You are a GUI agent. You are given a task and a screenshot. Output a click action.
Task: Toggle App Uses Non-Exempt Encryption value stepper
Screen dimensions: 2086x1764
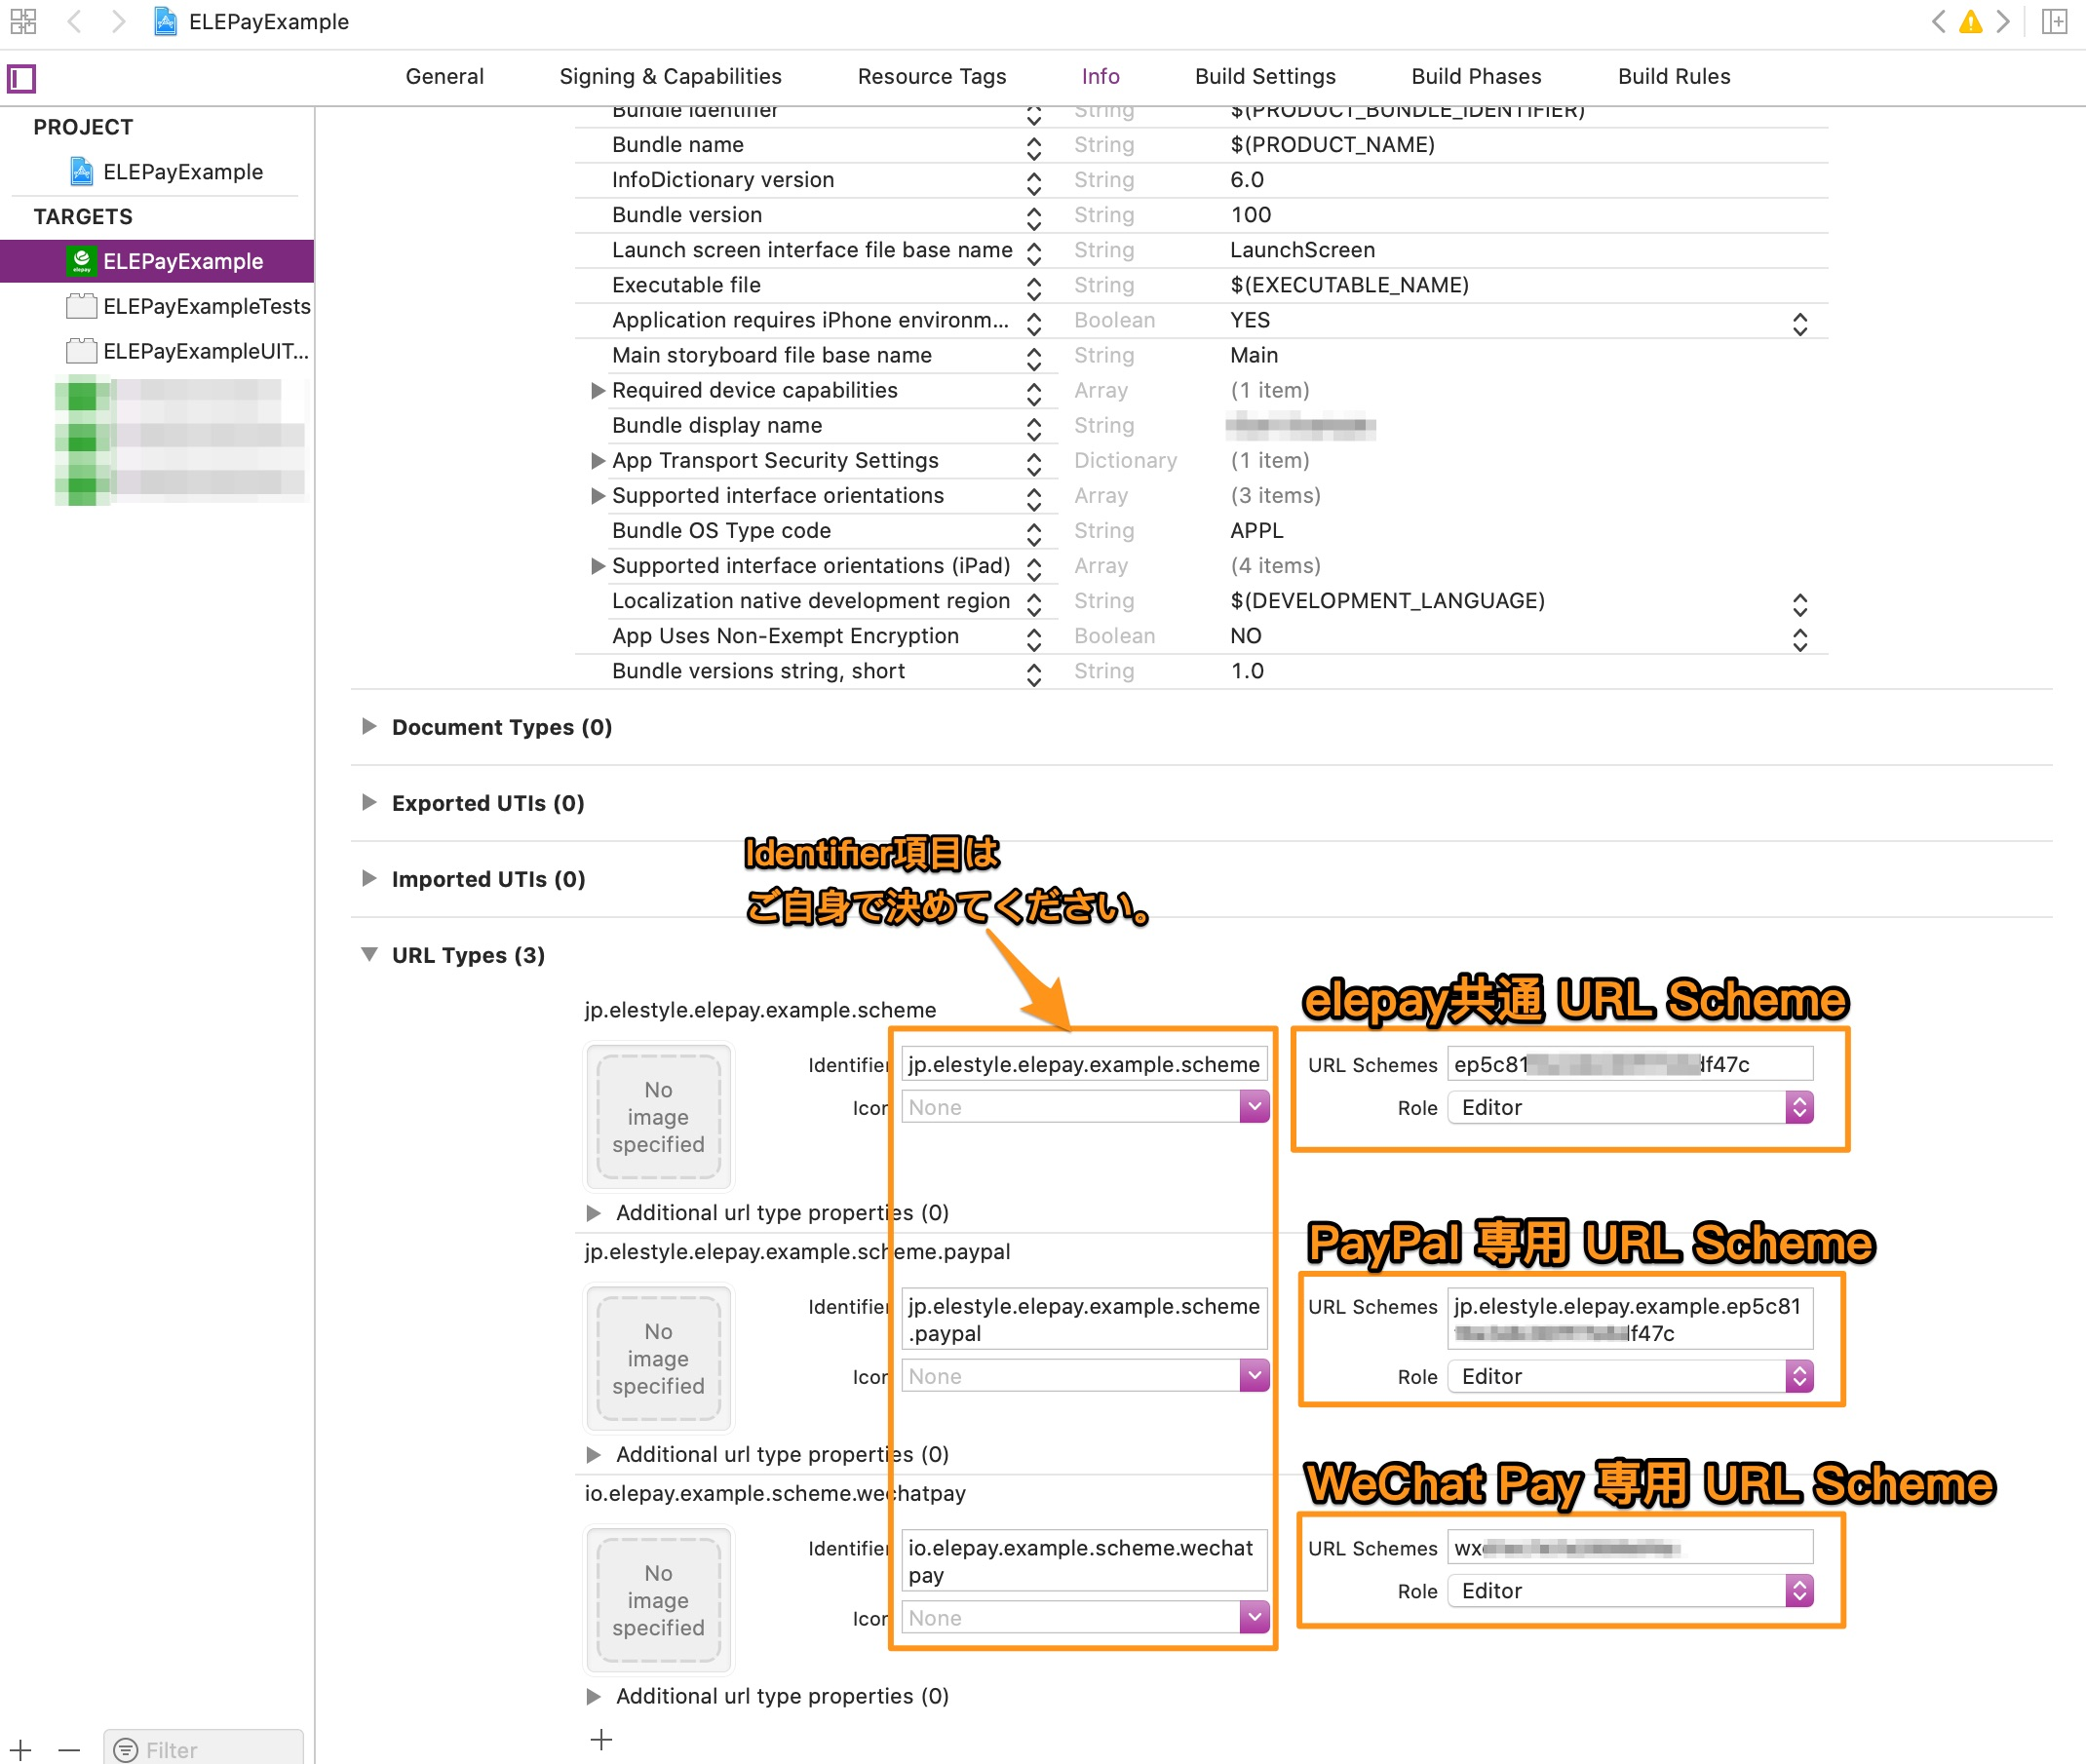(x=1799, y=638)
